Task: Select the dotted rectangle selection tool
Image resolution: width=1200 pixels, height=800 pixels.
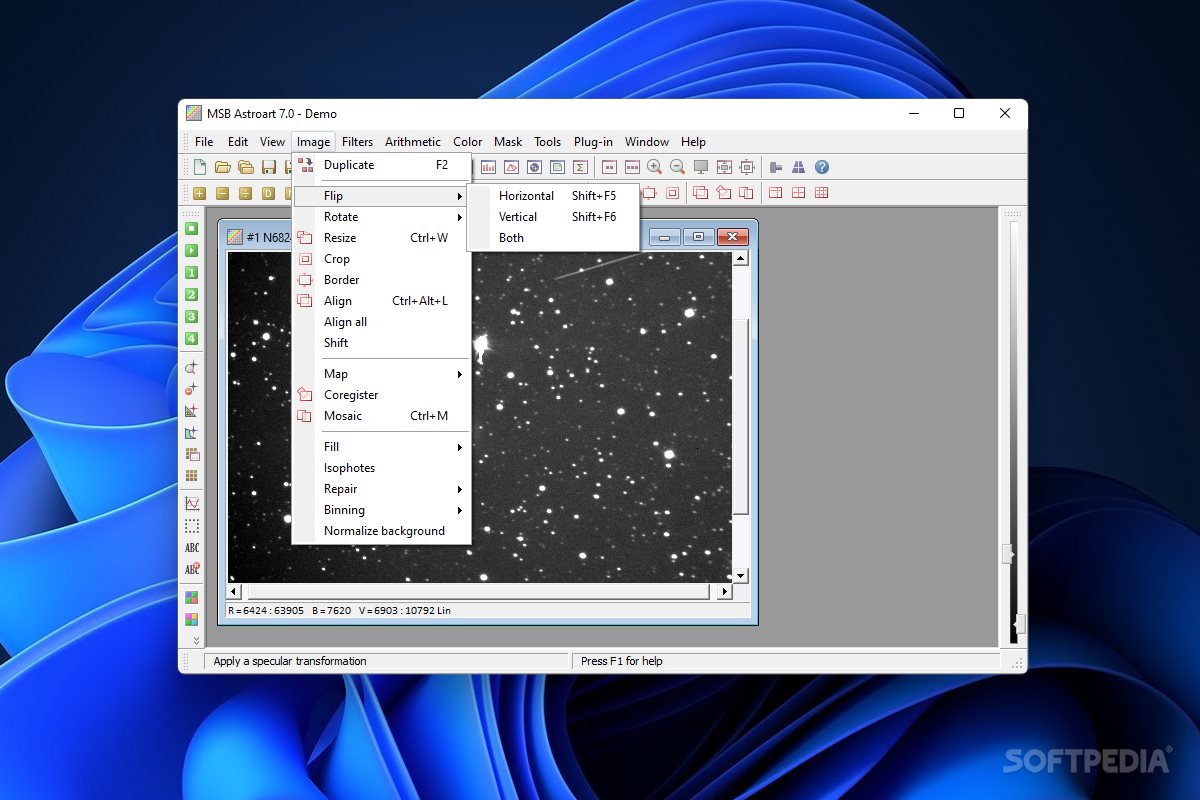Action: coord(191,525)
